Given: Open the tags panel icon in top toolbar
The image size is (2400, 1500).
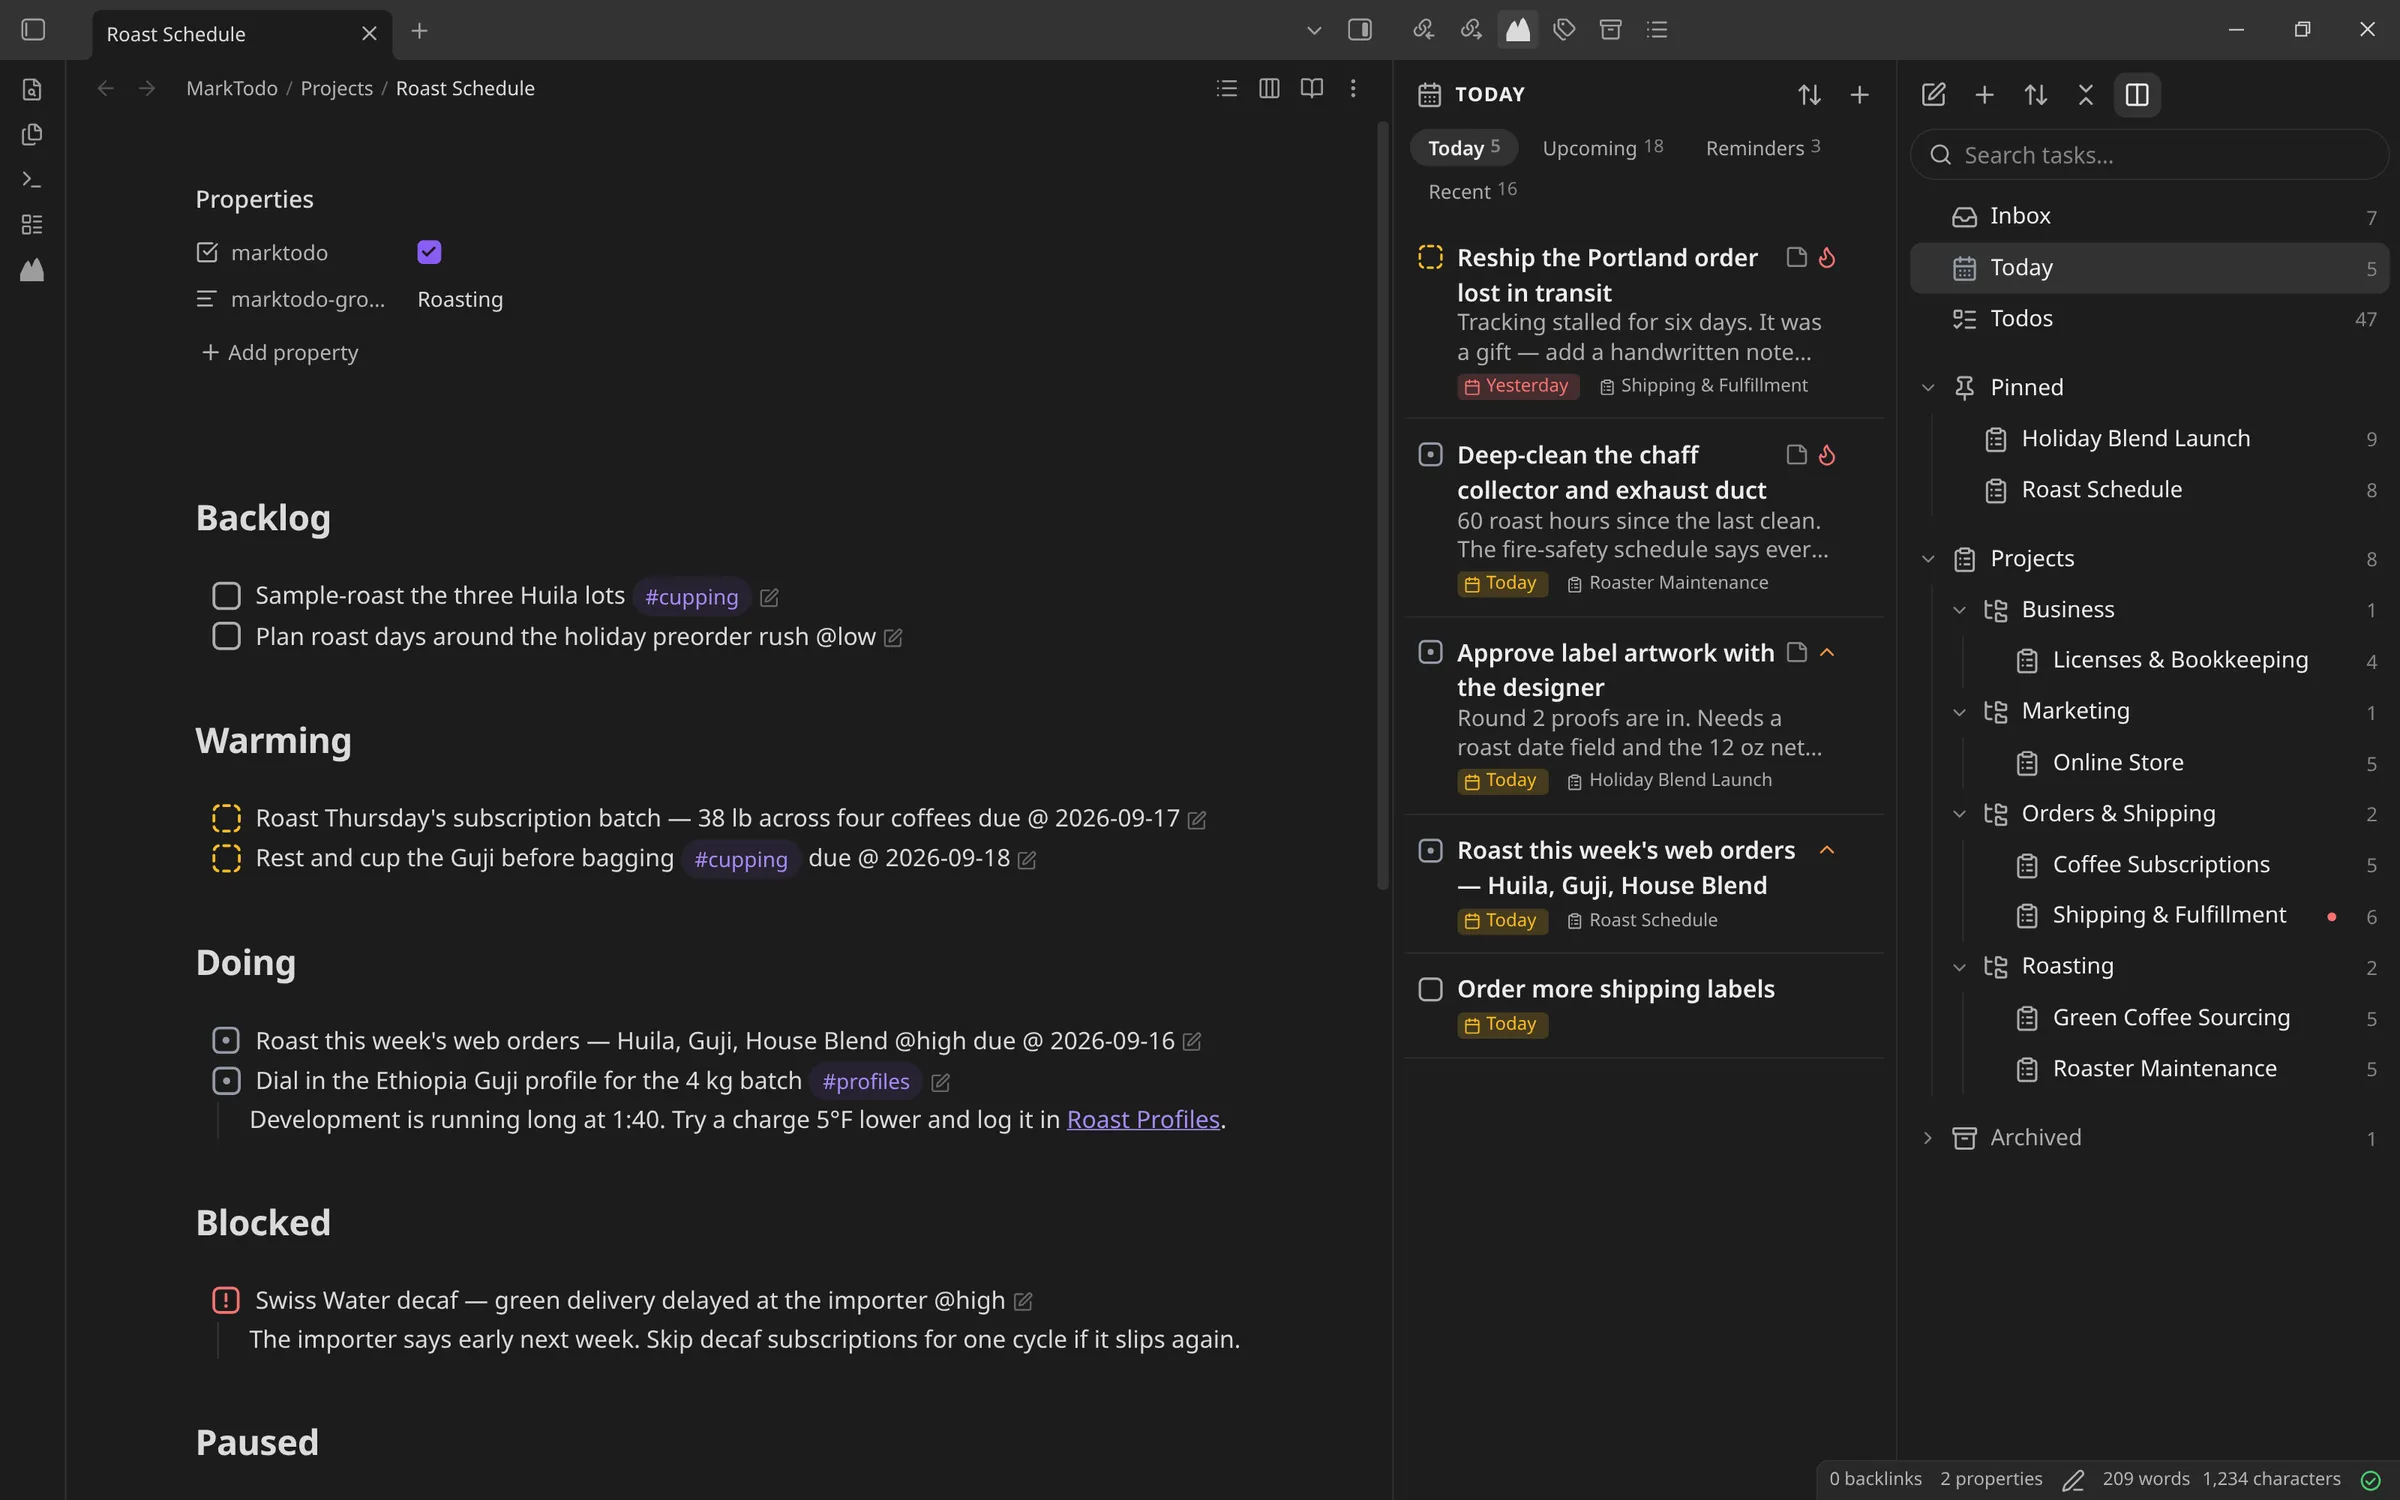Looking at the screenshot, I should (1564, 30).
